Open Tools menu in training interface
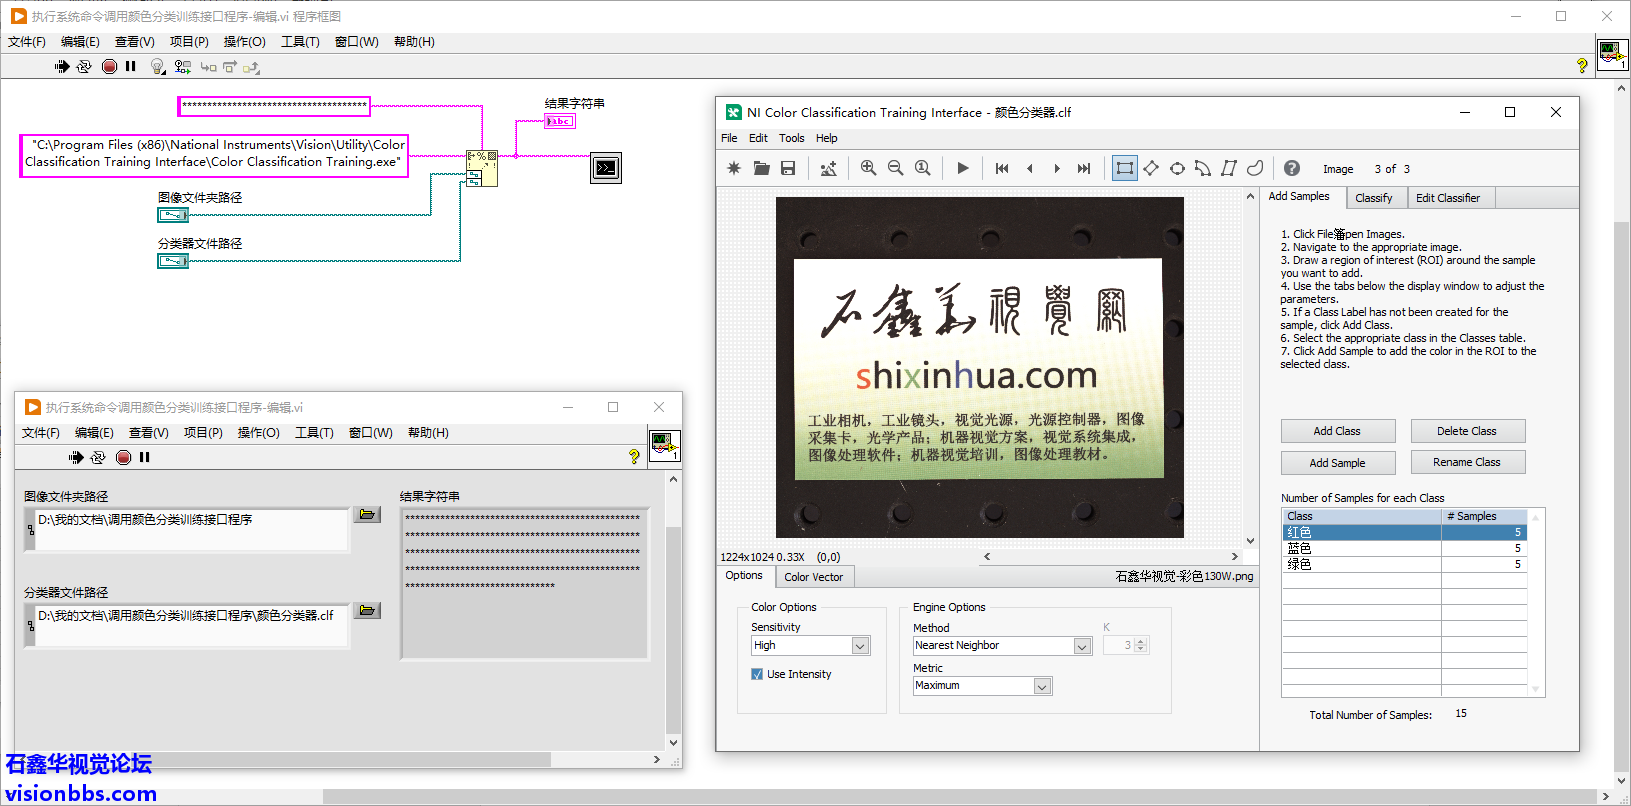The height and width of the screenshot is (806, 1631). pos(792,138)
